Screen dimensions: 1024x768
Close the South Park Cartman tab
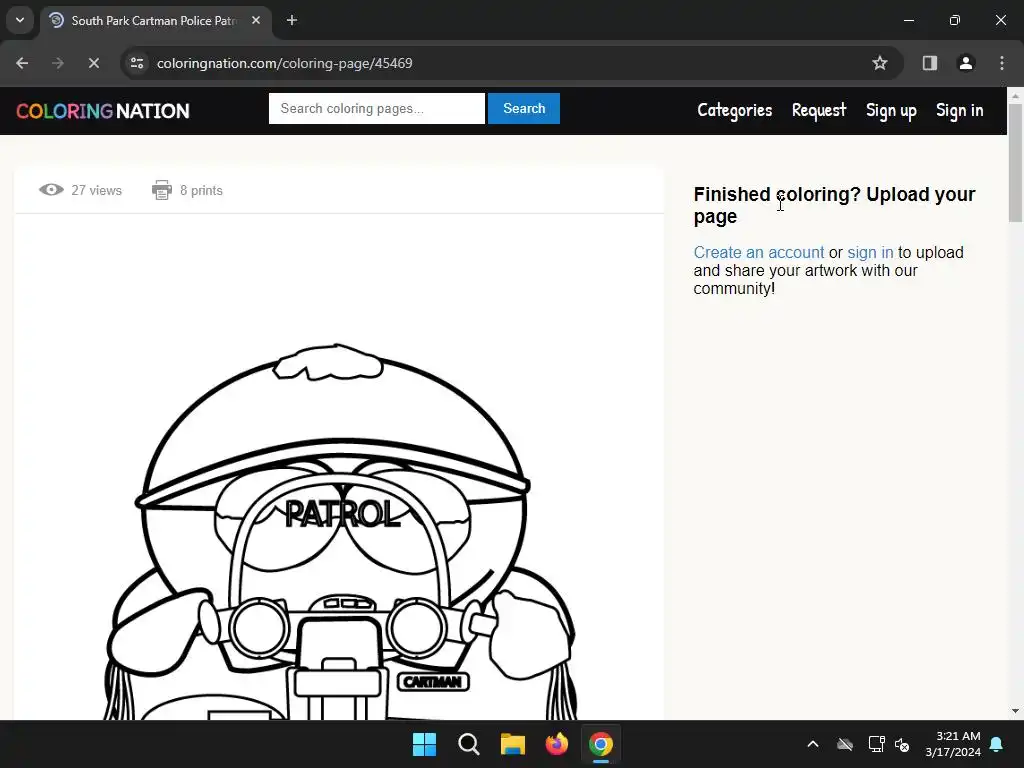coord(256,20)
